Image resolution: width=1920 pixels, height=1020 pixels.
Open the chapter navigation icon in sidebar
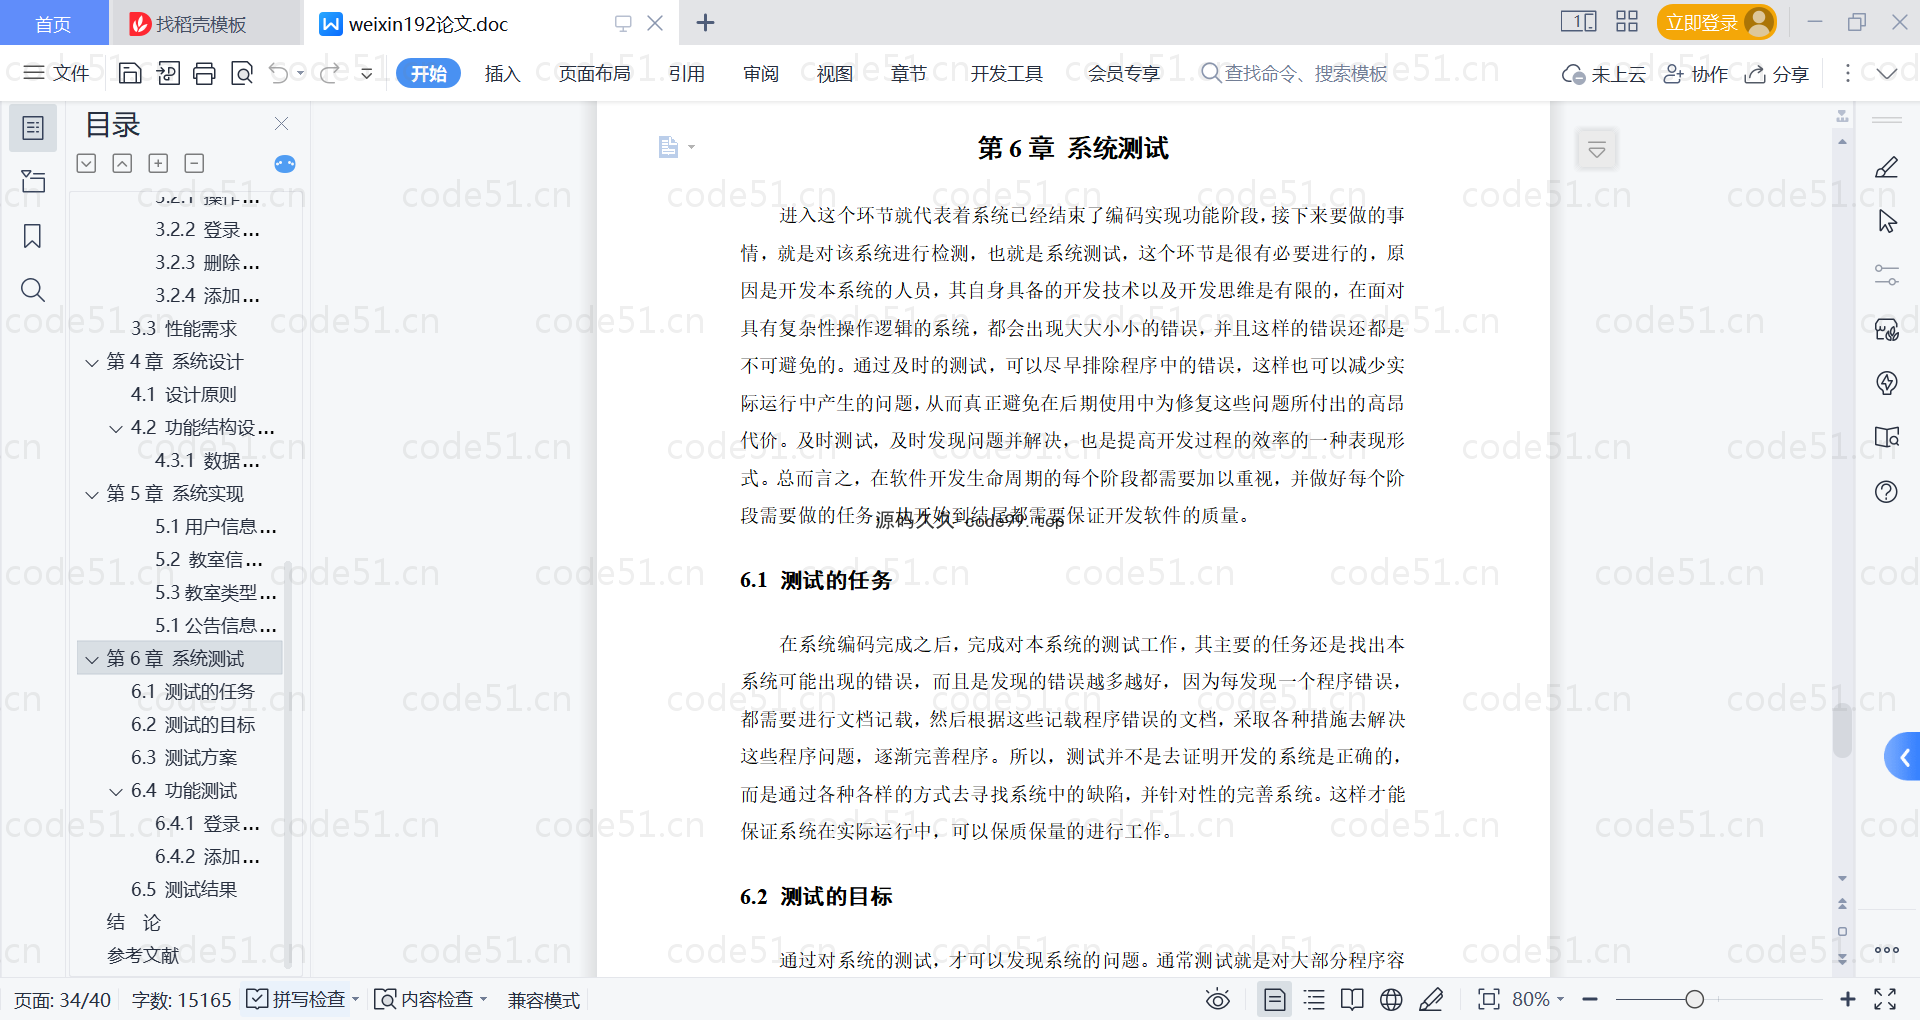[x=33, y=181]
